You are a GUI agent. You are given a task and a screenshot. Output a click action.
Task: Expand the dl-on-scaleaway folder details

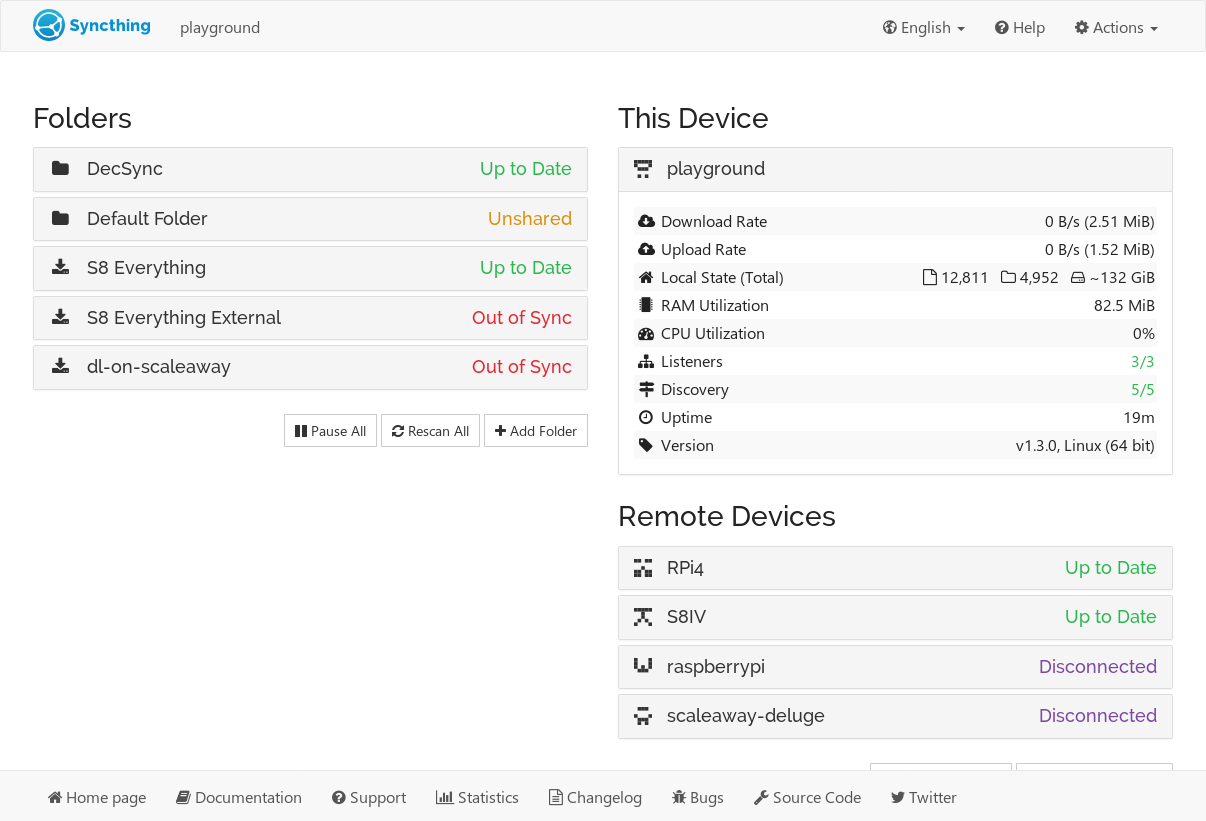click(x=310, y=367)
